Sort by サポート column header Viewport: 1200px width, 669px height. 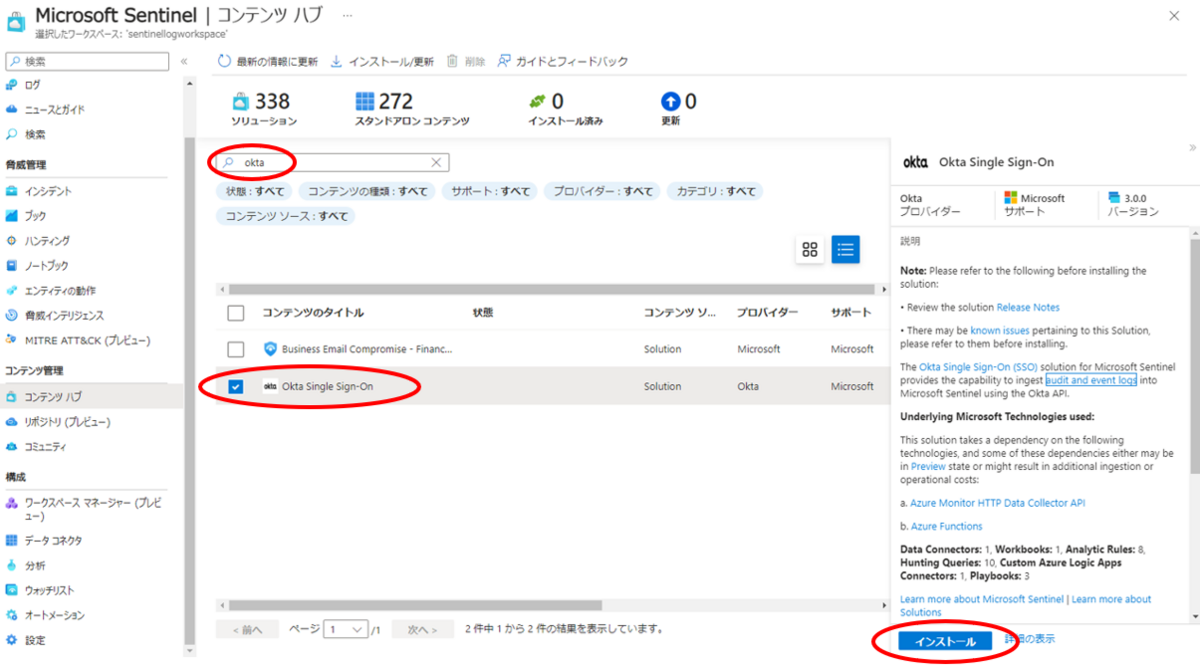(x=851, y=313)
